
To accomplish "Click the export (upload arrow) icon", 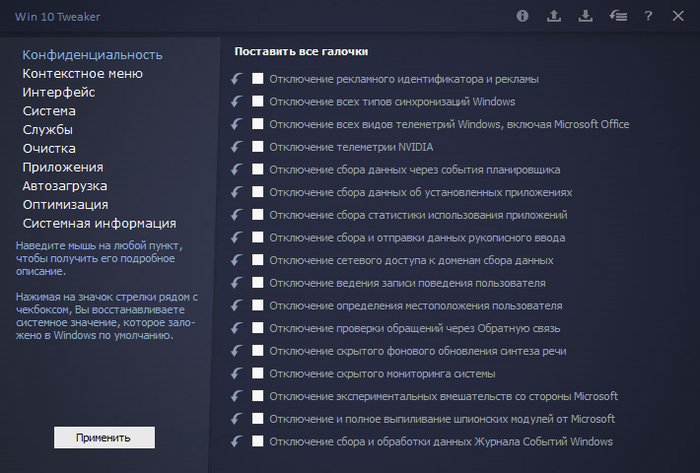I will [554, 16].
